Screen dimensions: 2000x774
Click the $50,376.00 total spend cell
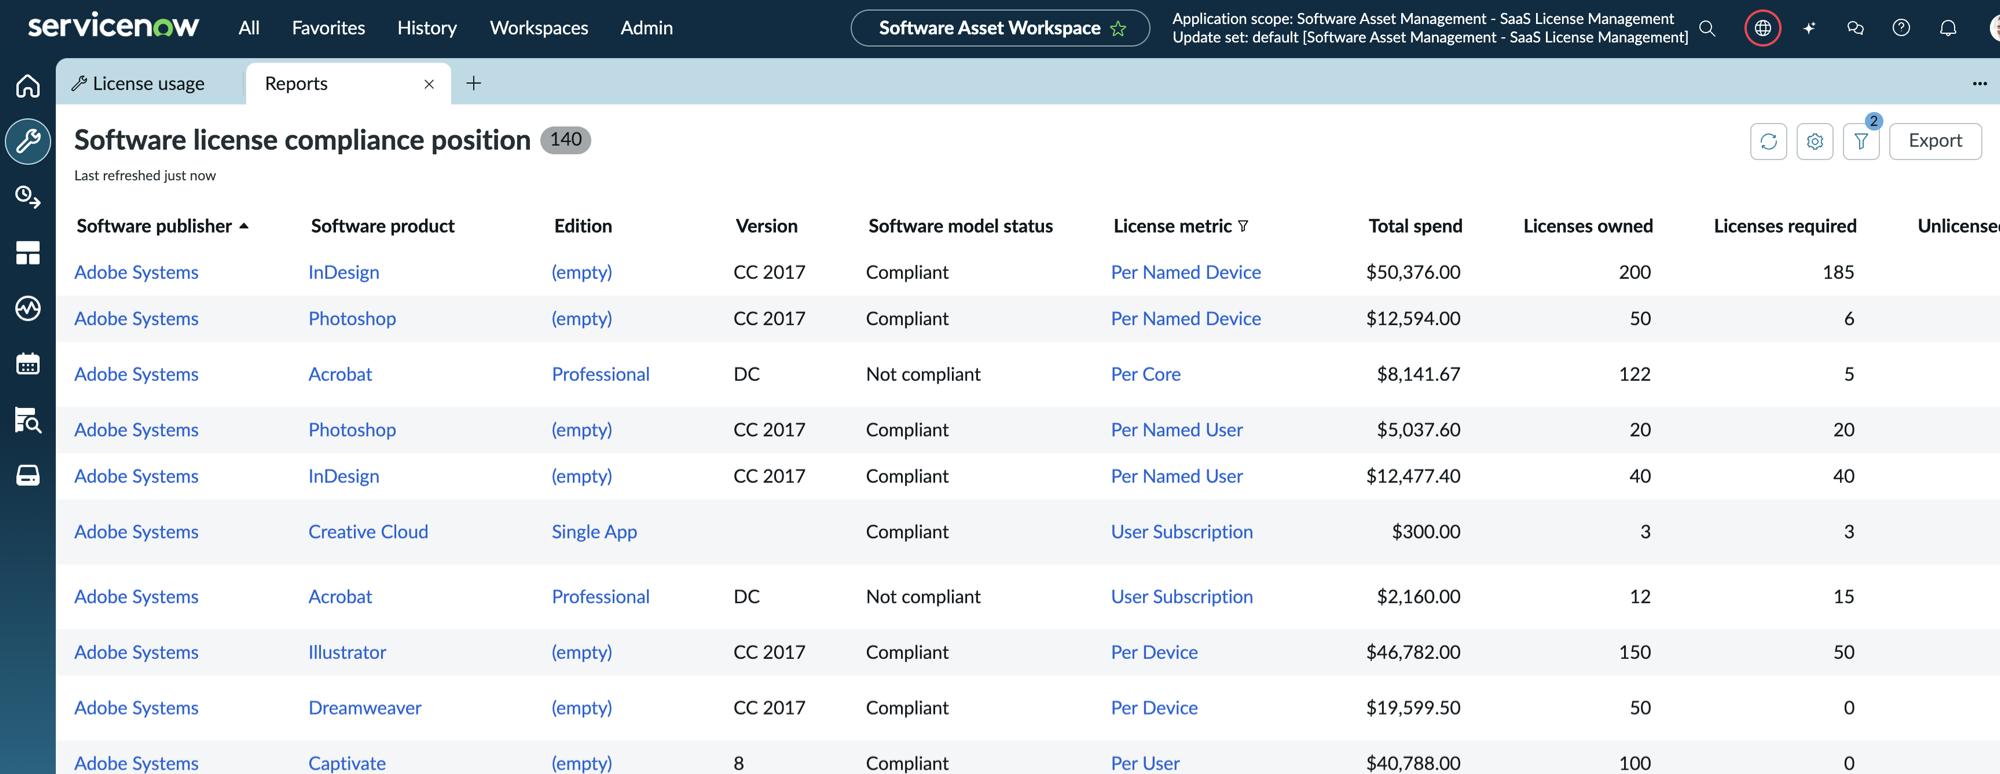(x=1413, y=272)
